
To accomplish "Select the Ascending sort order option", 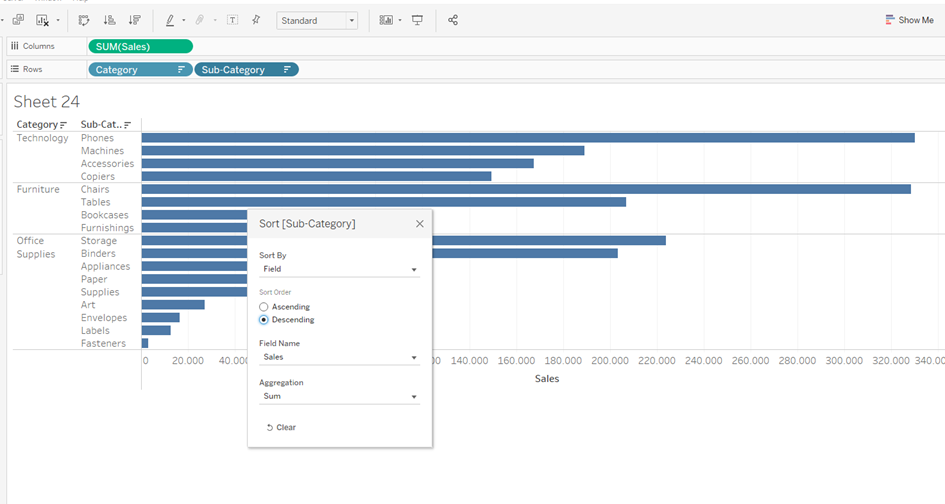I will pos(264,307).
